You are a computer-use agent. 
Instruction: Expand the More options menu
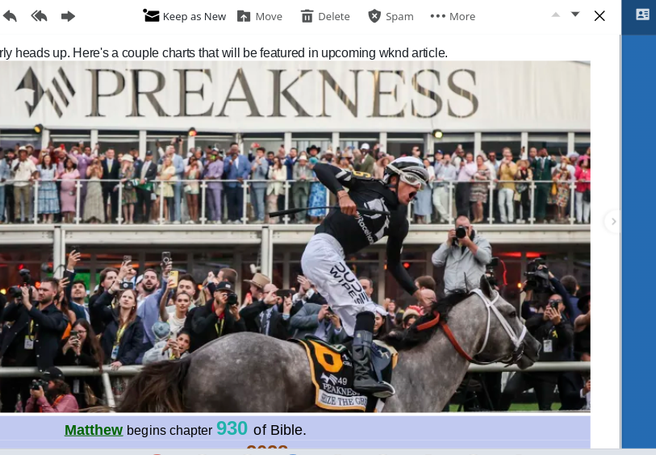(453, 16)
